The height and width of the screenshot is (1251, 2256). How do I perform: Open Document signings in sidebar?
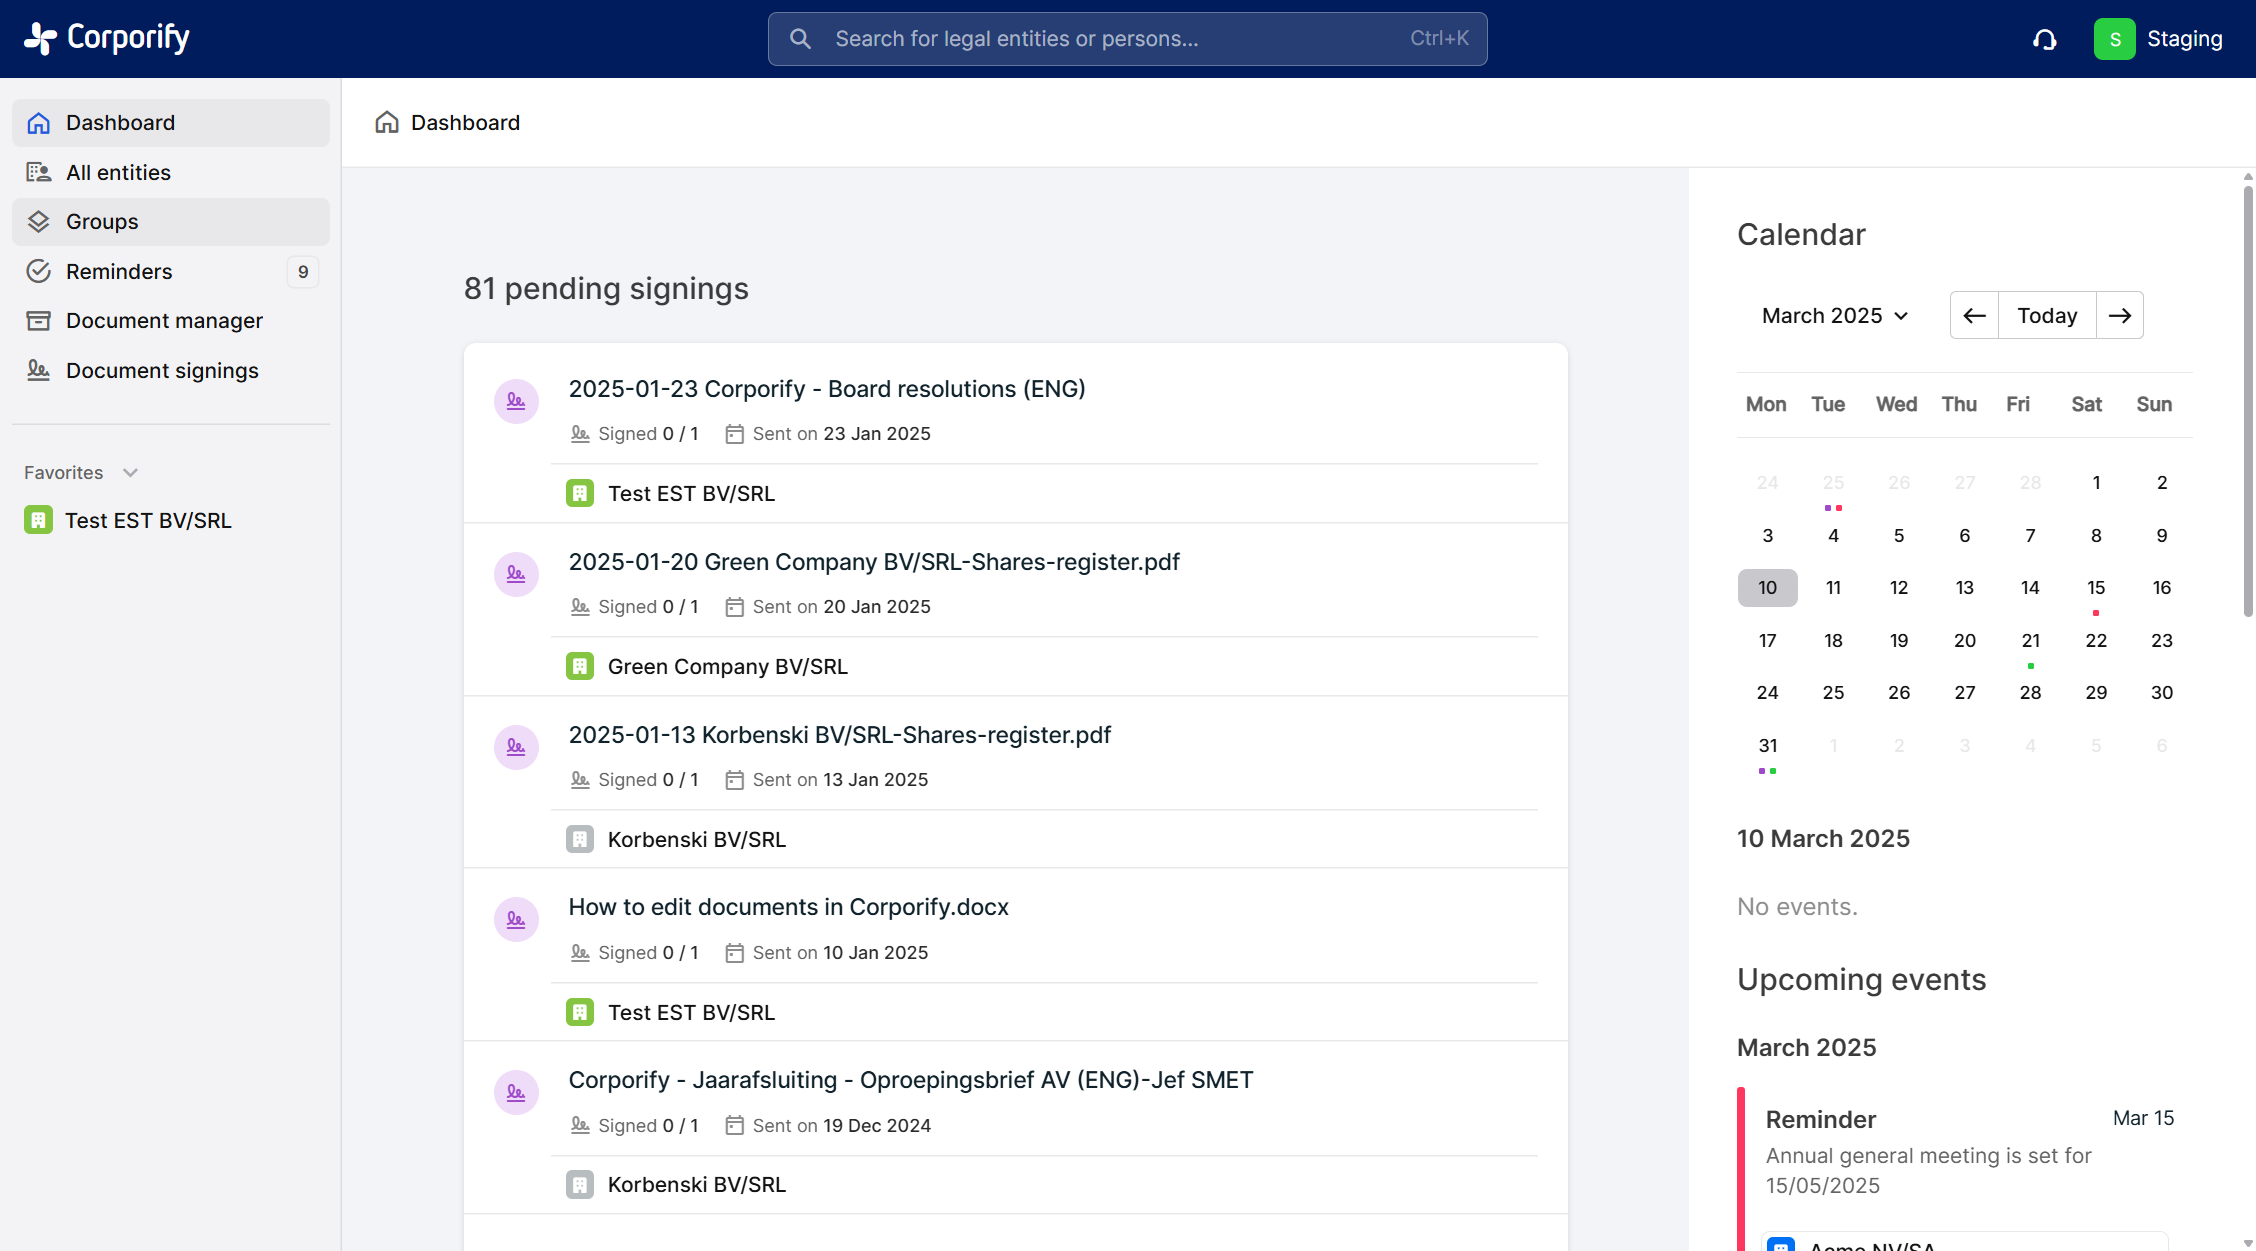tap(162, 370)
